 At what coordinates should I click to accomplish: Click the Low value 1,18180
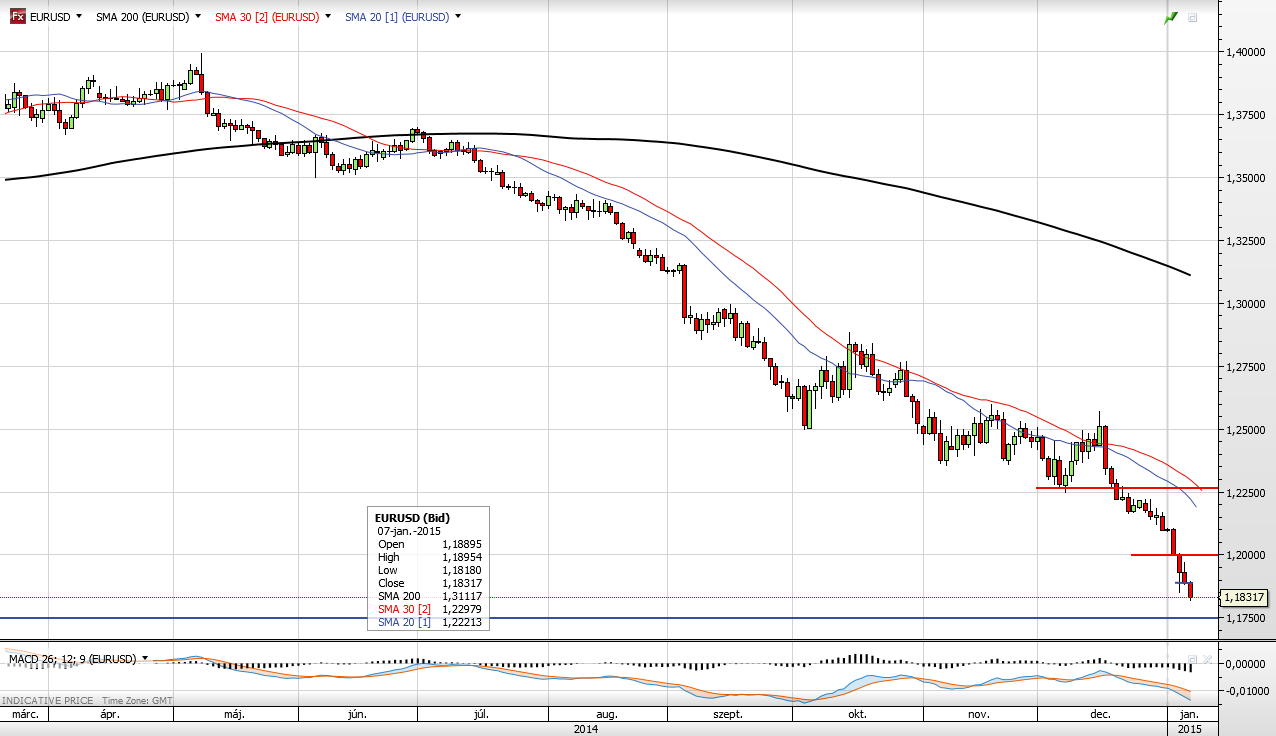(x=461, y=570)
